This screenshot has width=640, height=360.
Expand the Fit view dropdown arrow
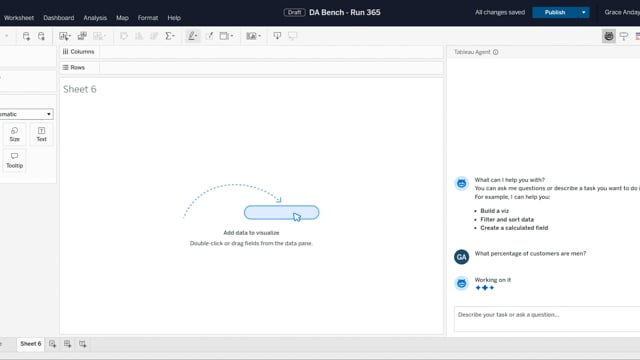pos(231,36)
